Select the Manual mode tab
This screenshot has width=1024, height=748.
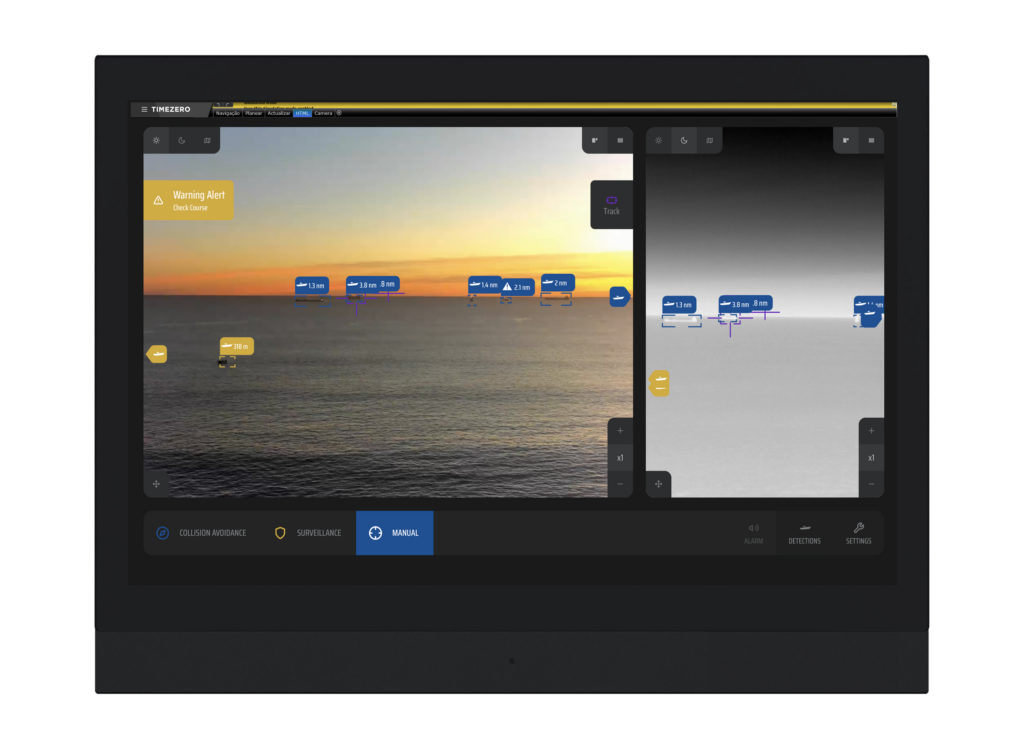coord(394,533)
